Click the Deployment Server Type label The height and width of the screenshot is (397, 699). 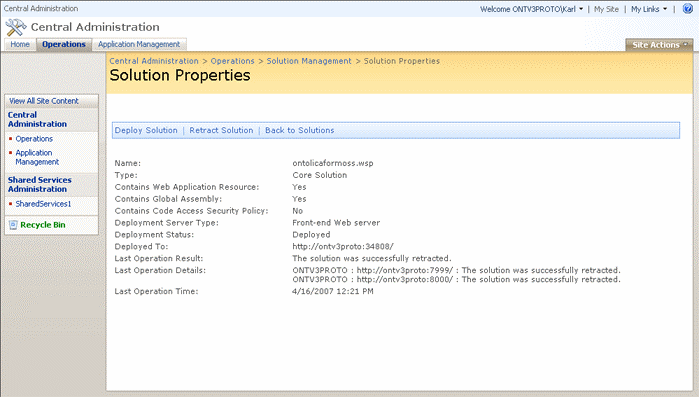click(x=167, y=223)
